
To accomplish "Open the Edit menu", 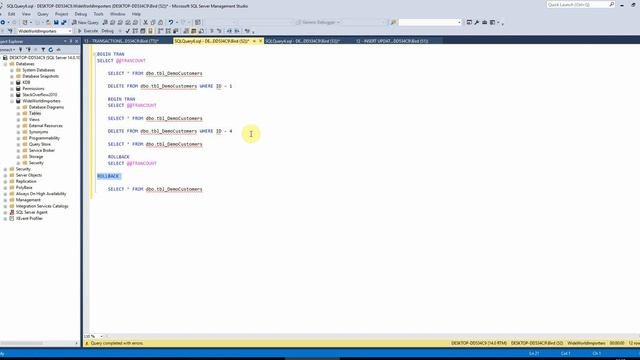I will 11,14.
